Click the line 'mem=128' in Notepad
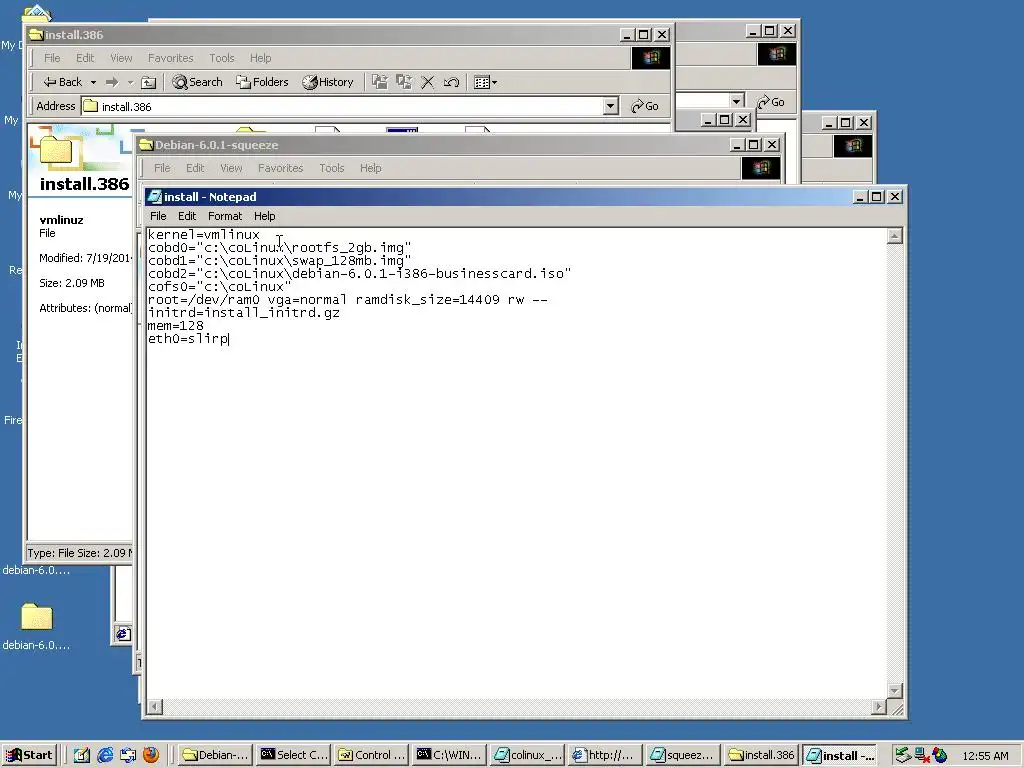1024x768 pixels. pyautogui.click(x=176, y=325)
